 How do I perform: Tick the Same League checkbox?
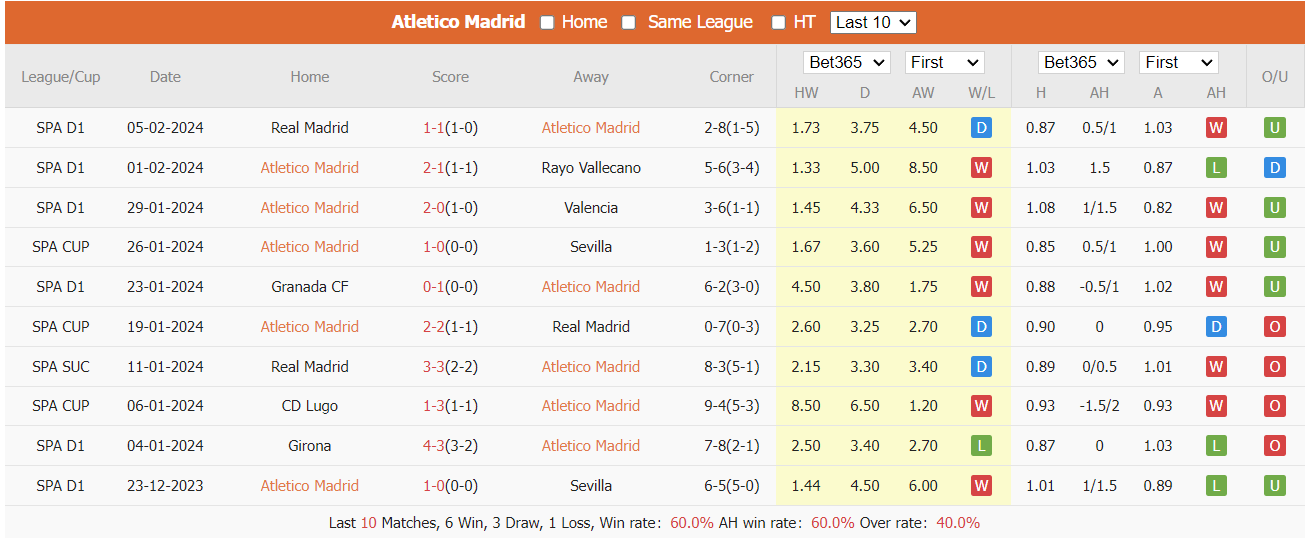coord(629,23)
